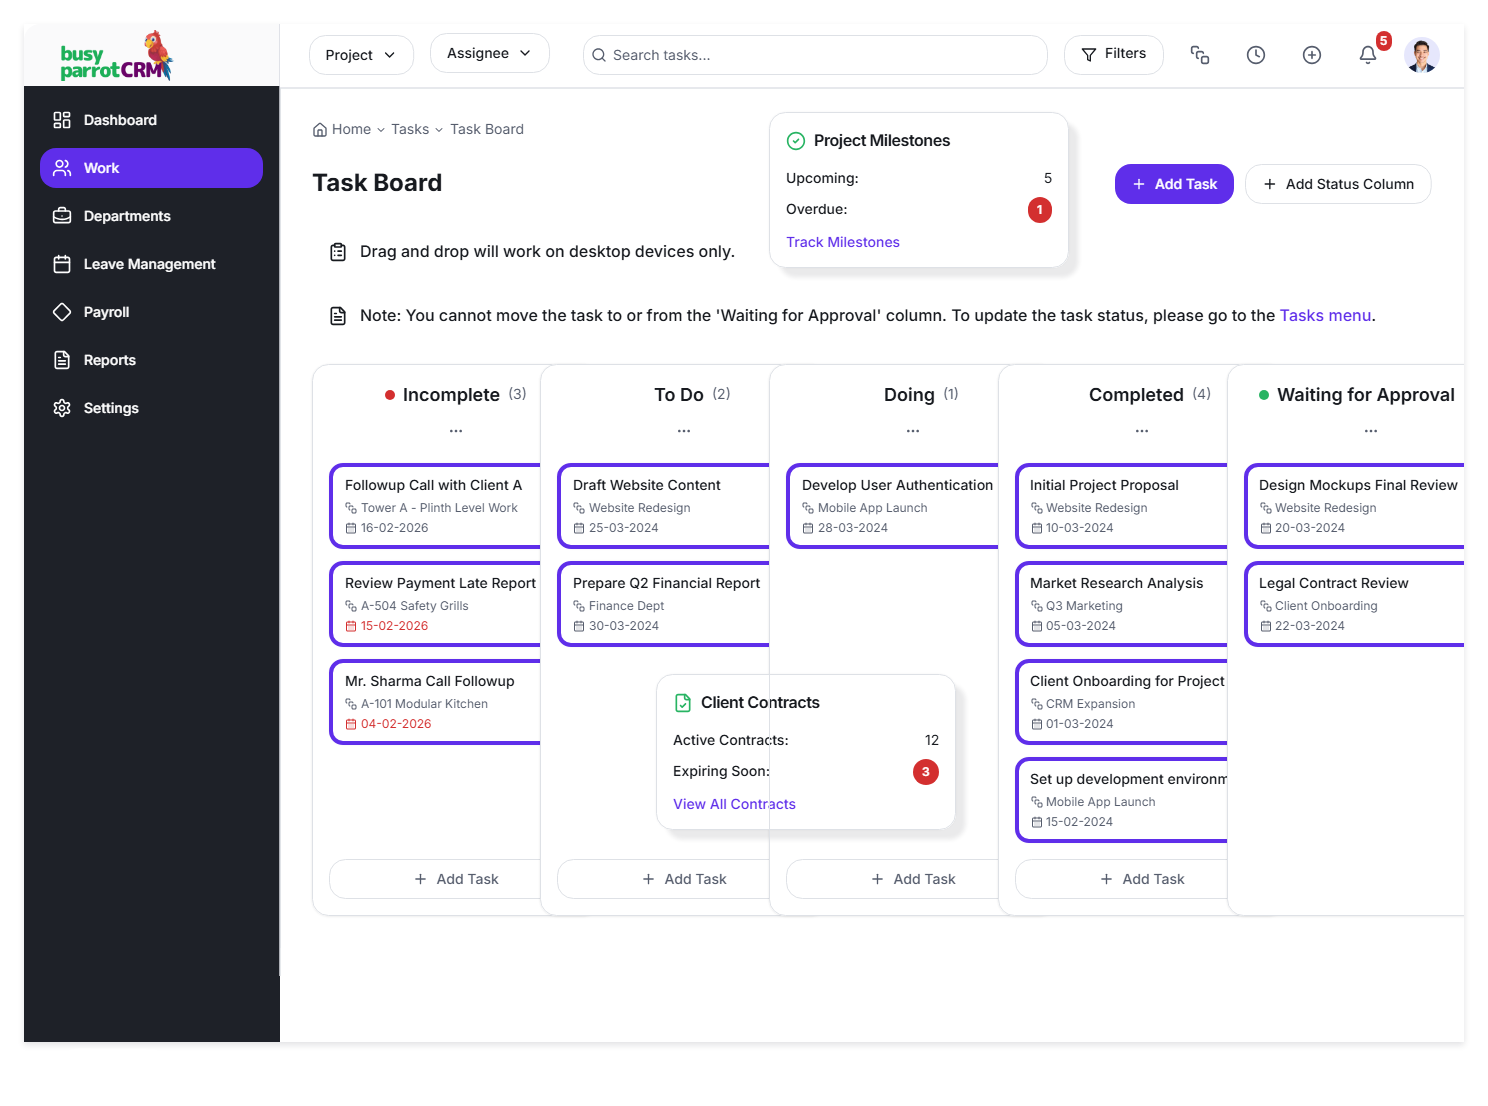Open the Project dropdown
Image resolution: width=1488 pixels, height=1106 pixels.
point(360,55)
